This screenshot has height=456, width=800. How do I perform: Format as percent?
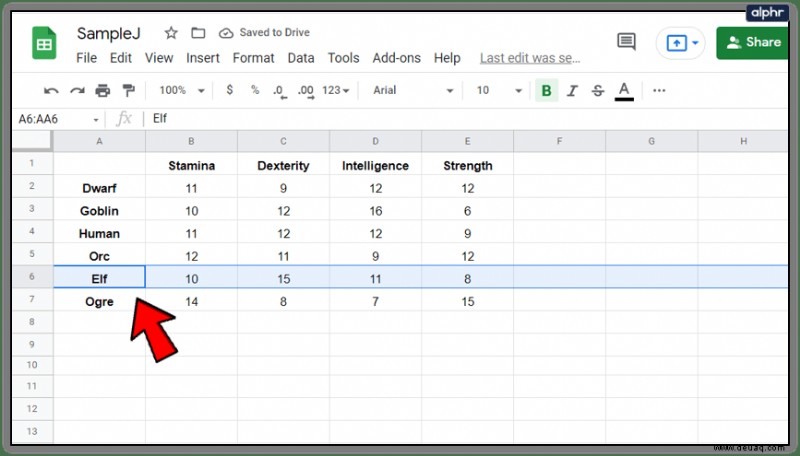pyautogui.click(x=255, y=90)
